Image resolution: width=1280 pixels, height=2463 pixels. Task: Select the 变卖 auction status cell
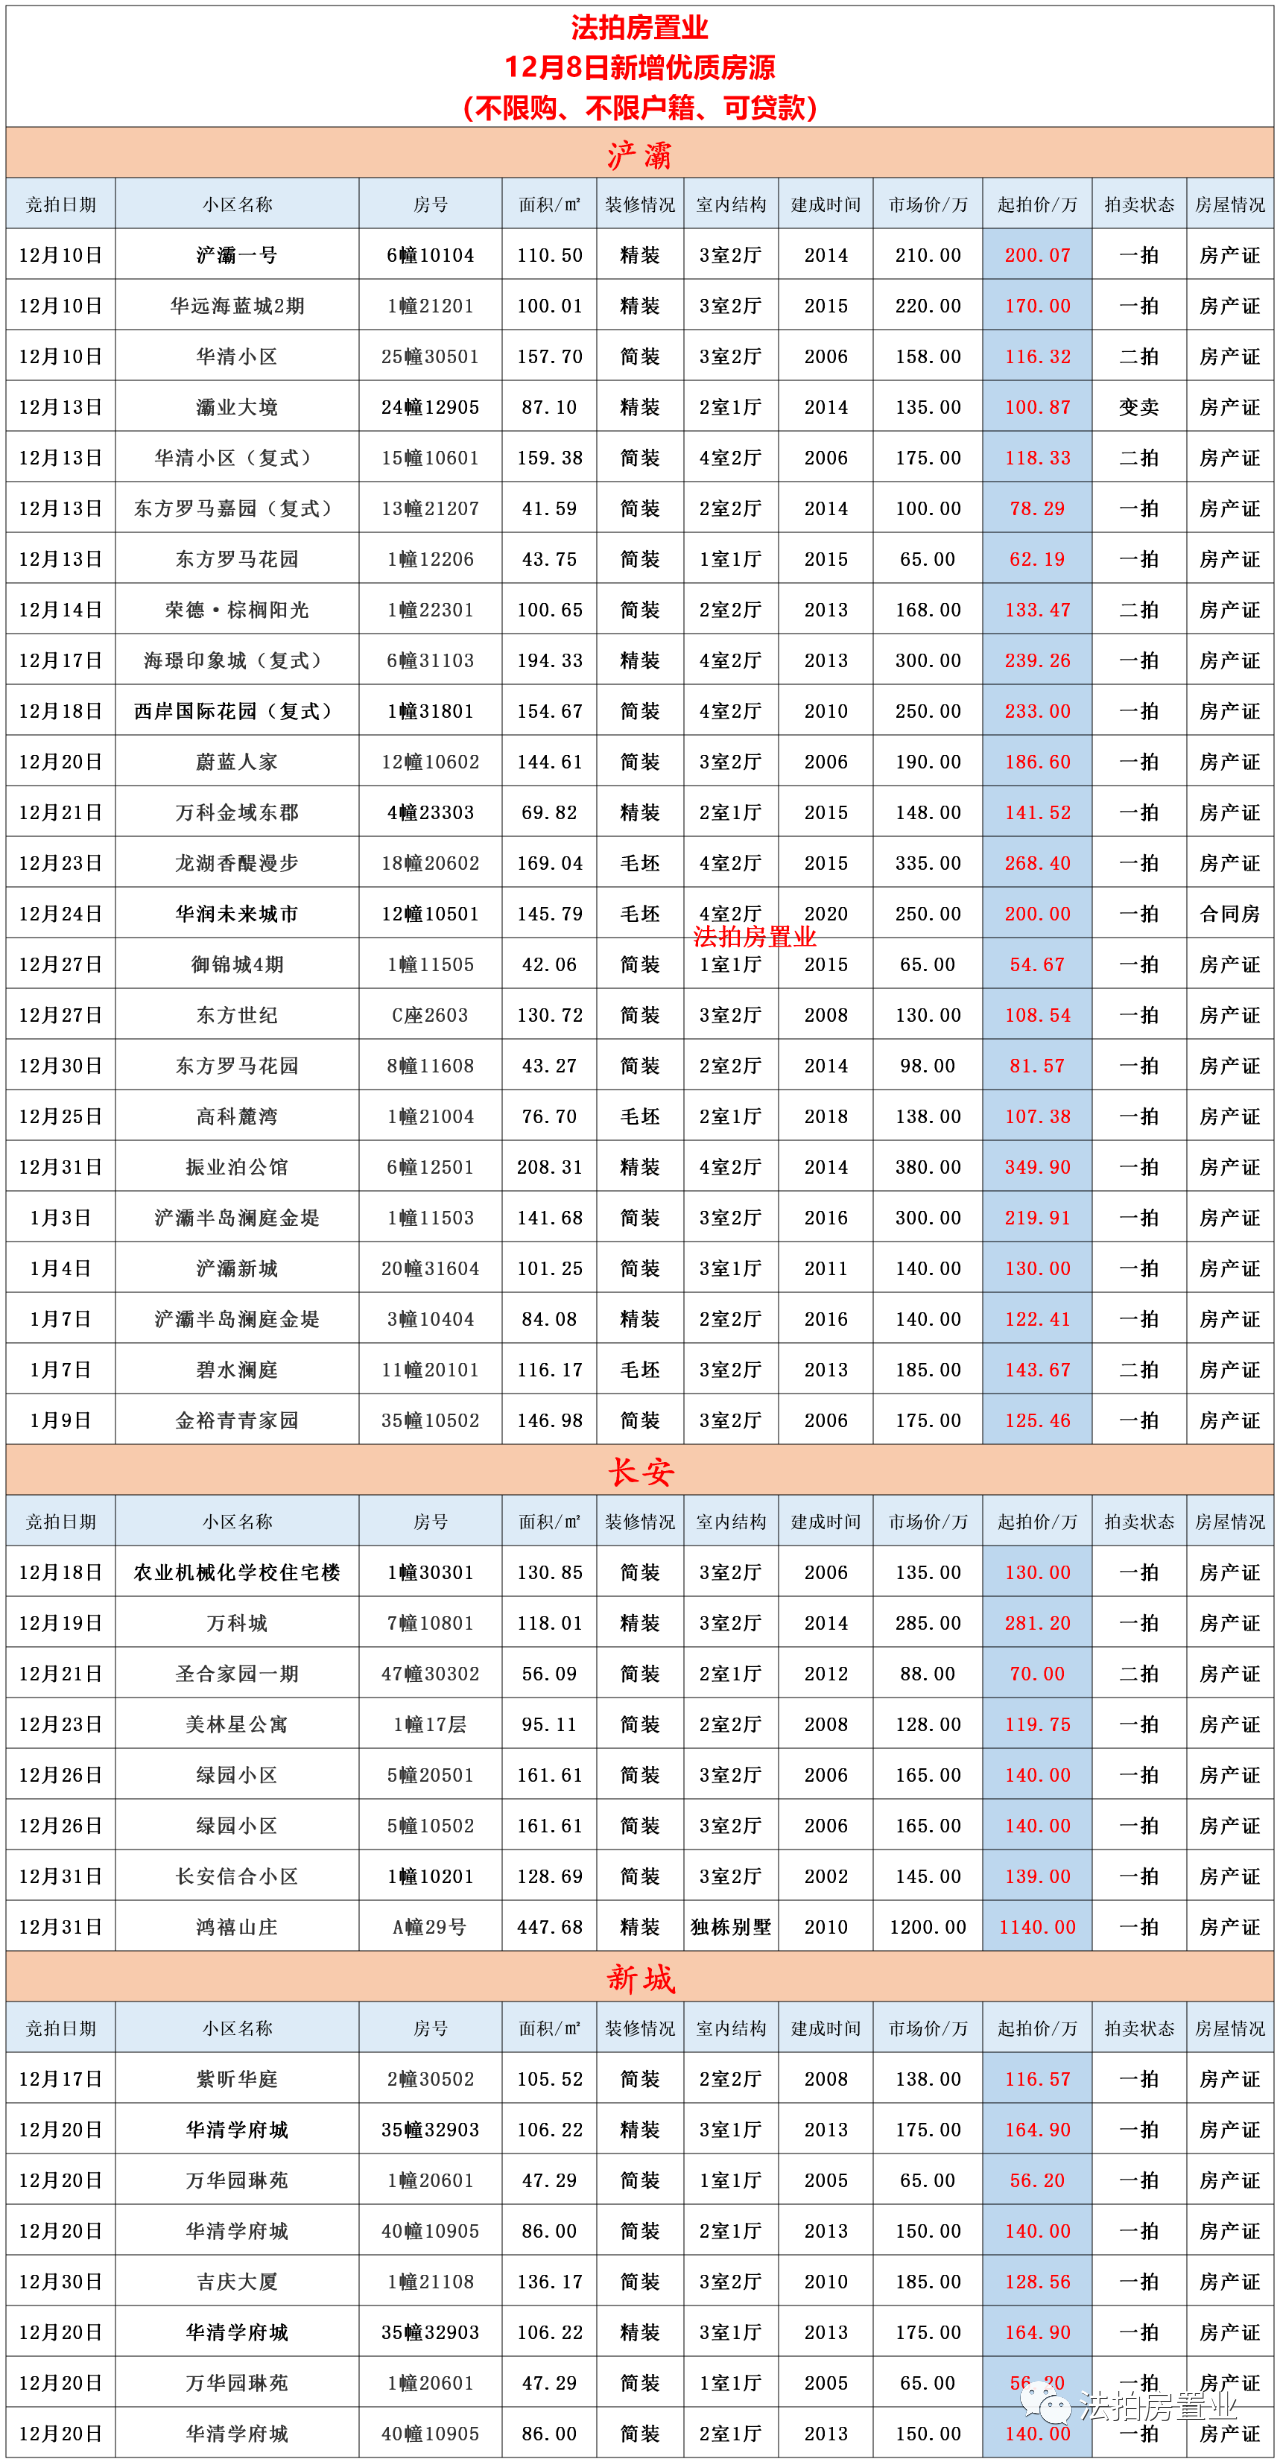coord(1139,407)
